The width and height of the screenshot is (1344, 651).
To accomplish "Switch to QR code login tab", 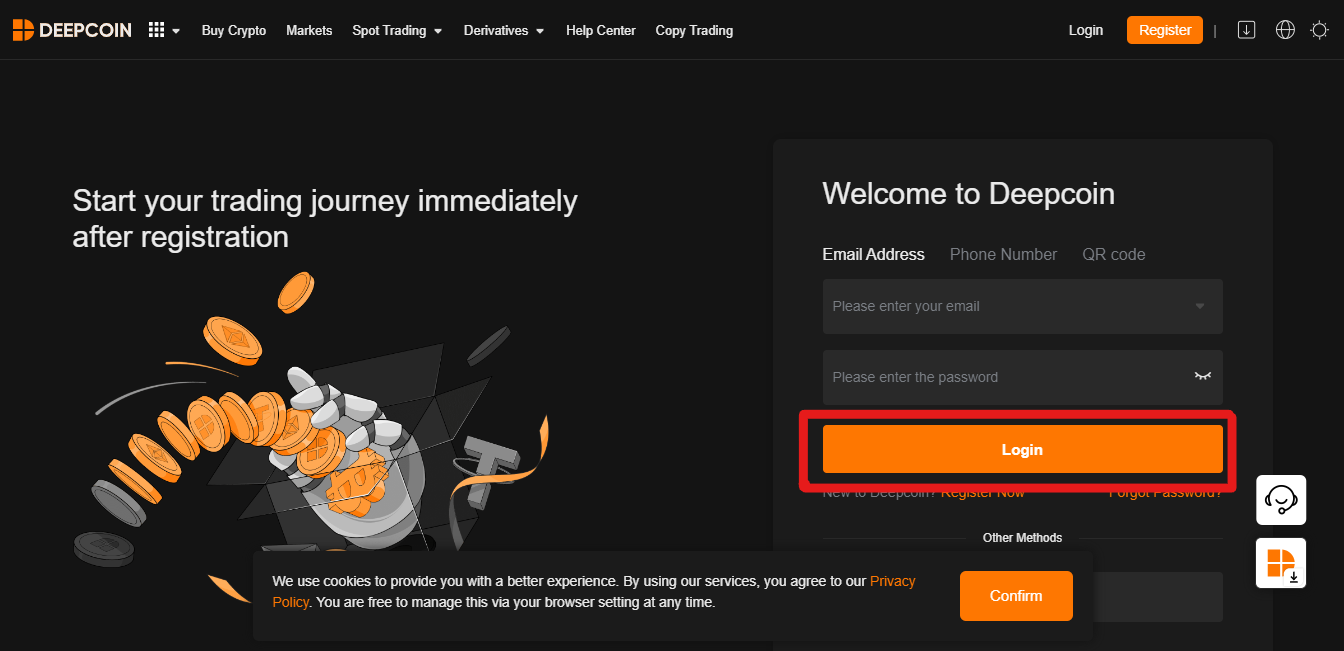I will pyautogui.click(x=1114, y=254).
